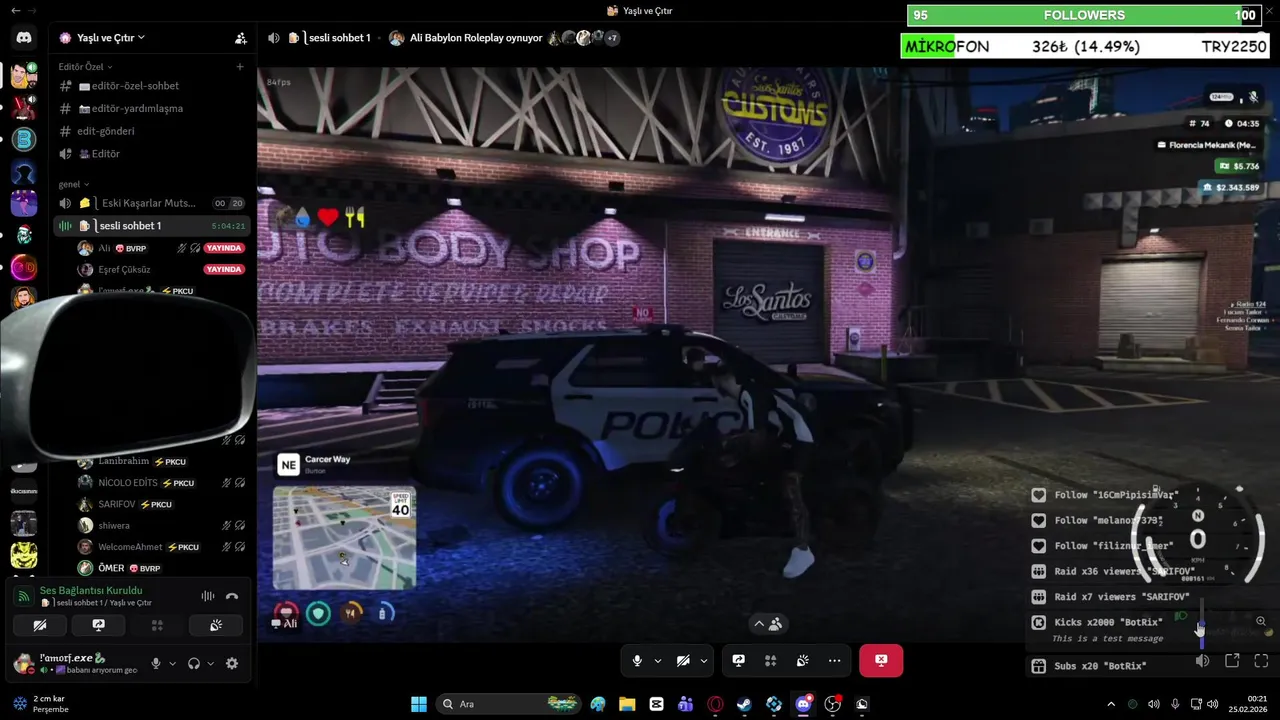Adjust the stream volume slider
Viewport: 1280px width, 720px height.
[1201, 625]
